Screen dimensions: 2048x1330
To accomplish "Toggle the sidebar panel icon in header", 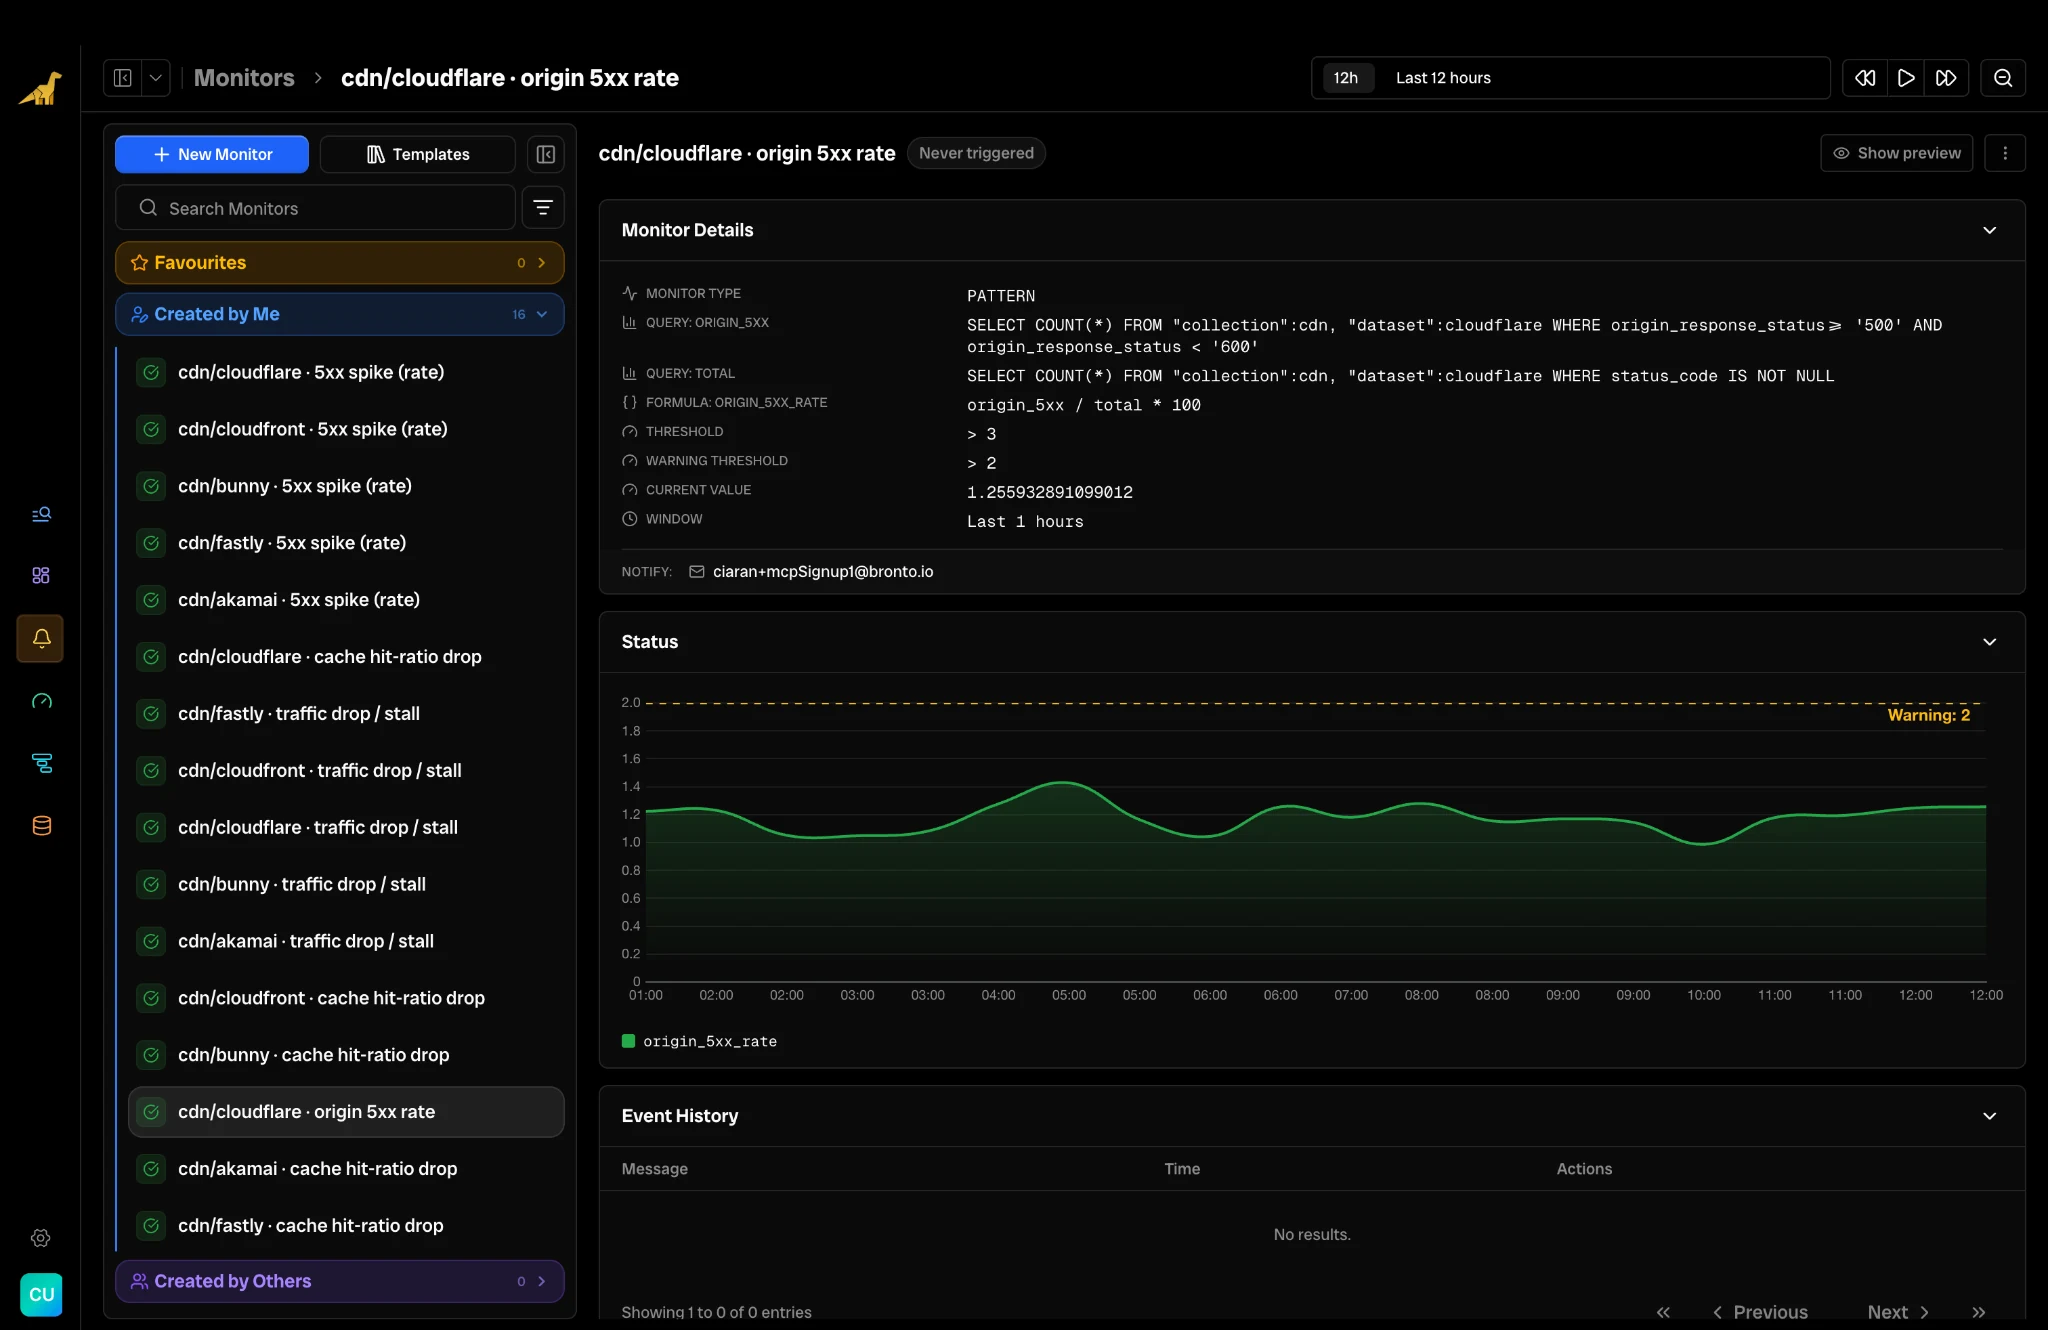I will (x=123, y=78).
